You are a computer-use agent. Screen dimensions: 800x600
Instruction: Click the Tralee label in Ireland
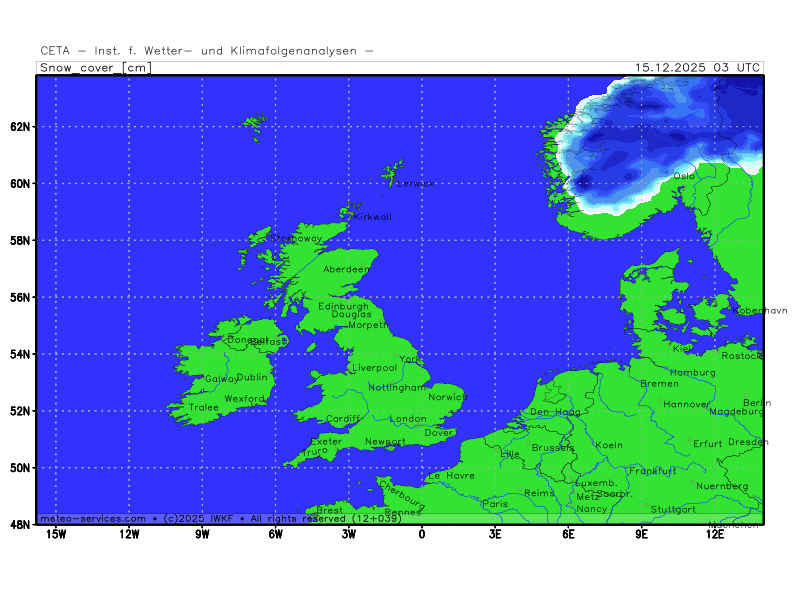click(204, 408)
